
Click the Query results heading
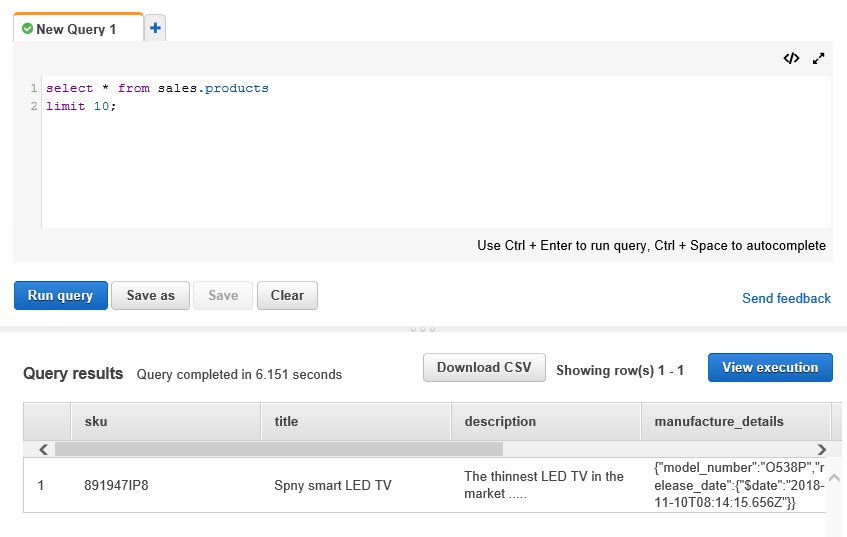(x=73, y=373)
